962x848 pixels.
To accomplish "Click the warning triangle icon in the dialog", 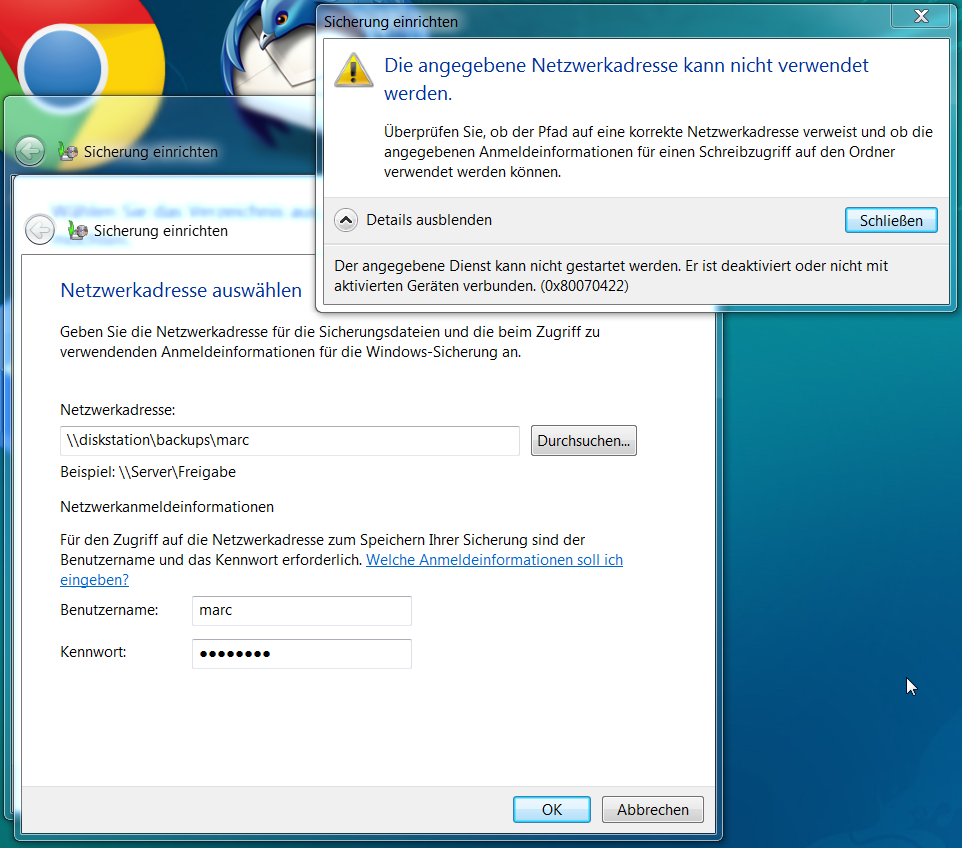I will pos(353,70).
